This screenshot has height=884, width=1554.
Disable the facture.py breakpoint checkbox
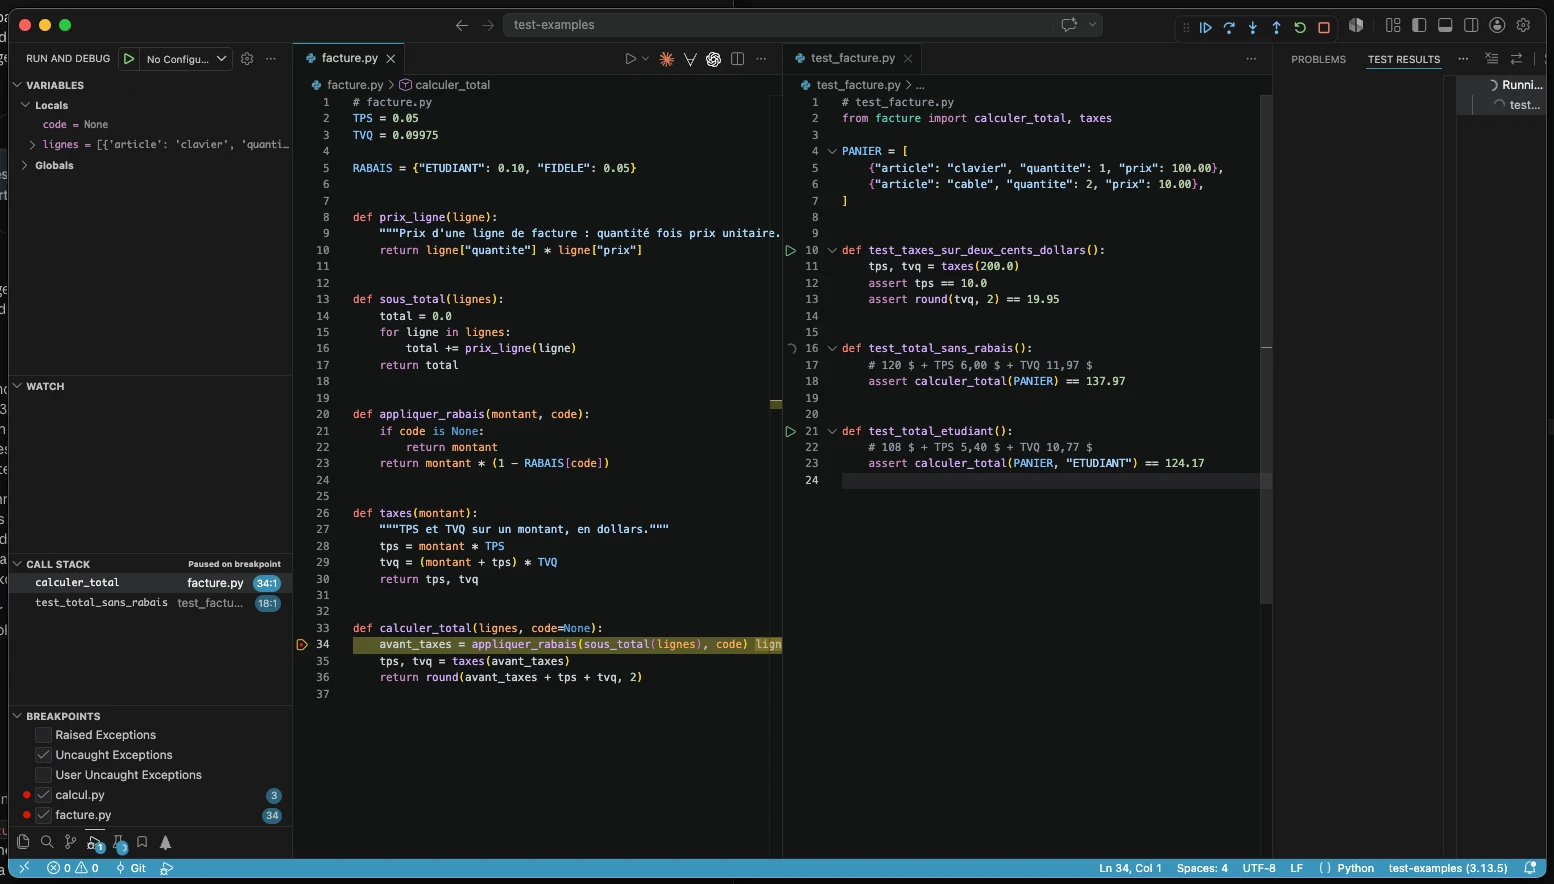click(43, 815)
